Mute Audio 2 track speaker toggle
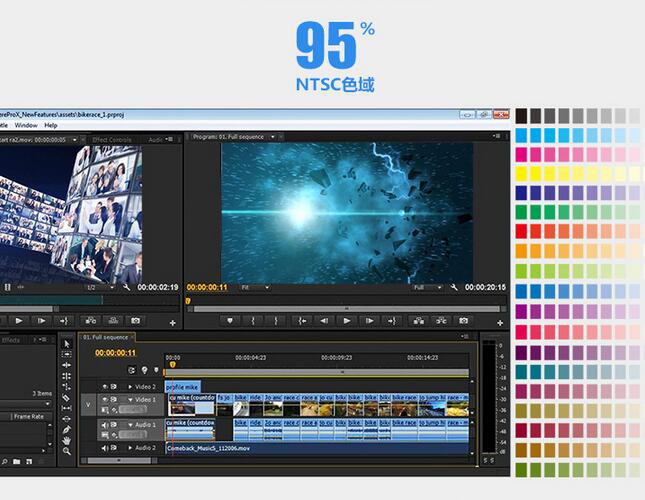This screenshot has width=645, height=500. click(105, 447)
